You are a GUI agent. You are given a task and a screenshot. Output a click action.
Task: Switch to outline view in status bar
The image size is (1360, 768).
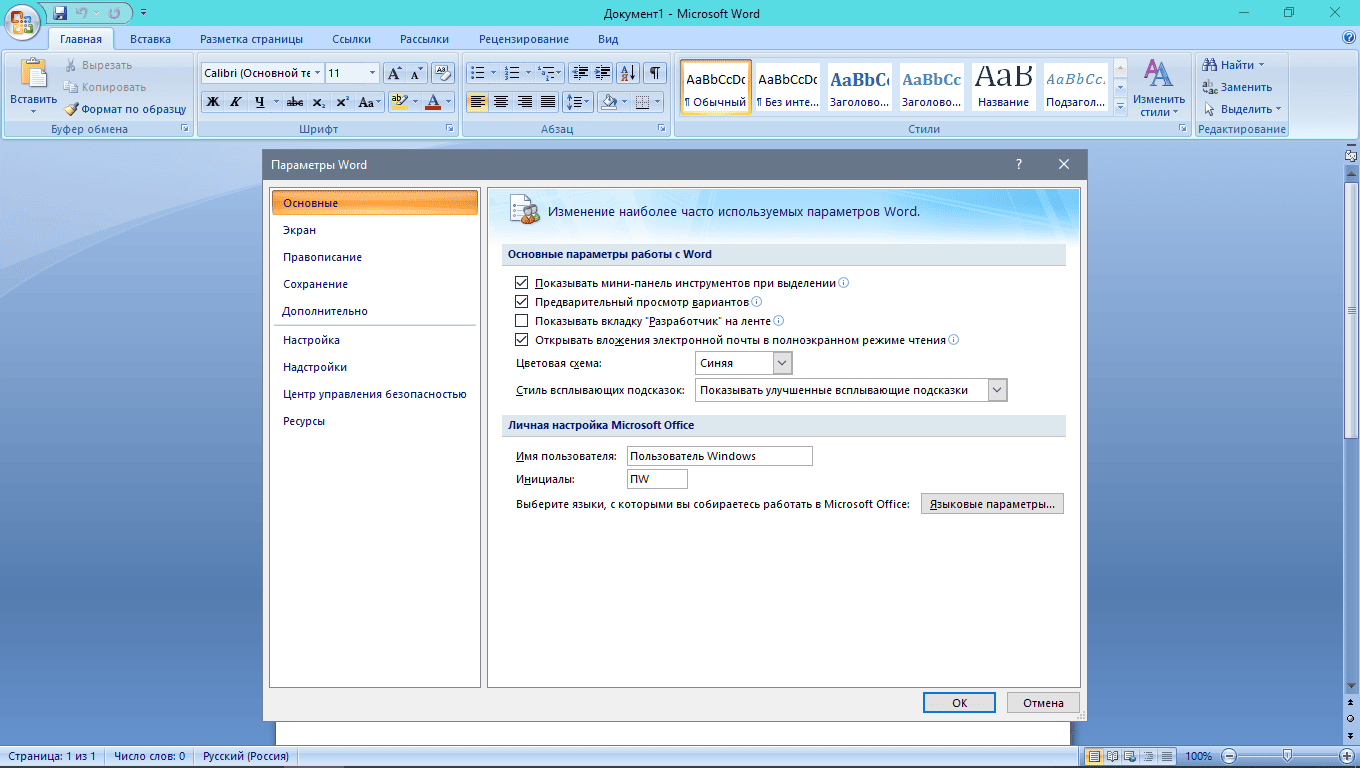coord(1146,757)
